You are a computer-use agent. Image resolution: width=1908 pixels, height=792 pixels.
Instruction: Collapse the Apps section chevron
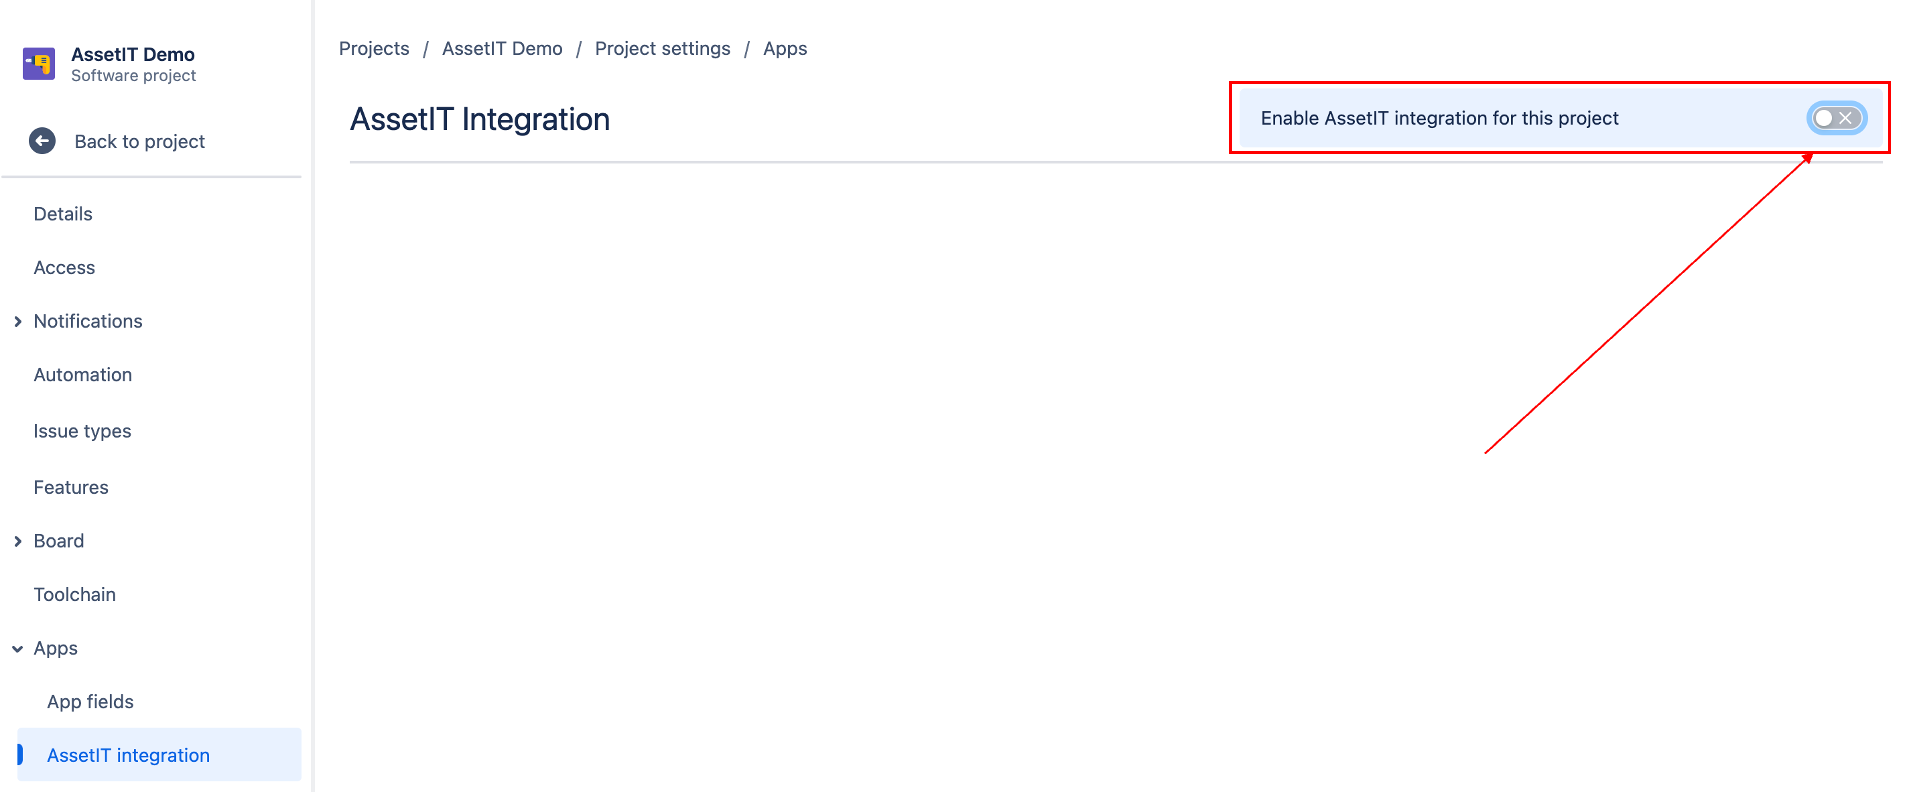pos(18,649)
